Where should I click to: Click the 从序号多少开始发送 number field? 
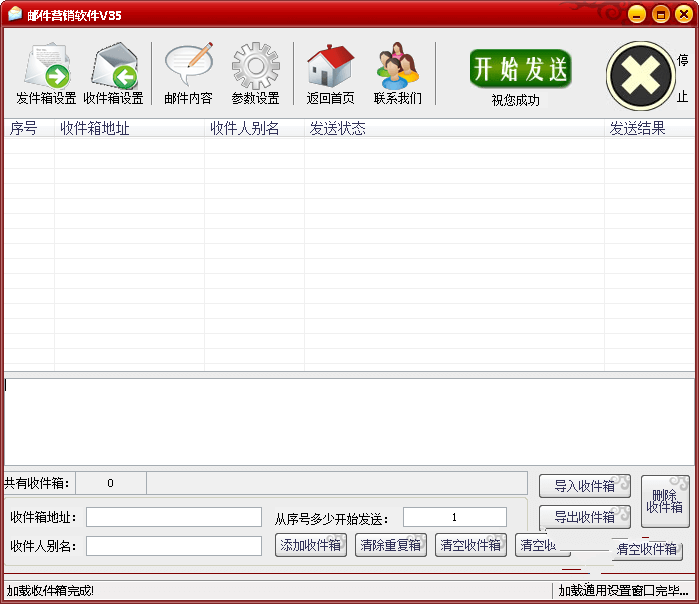coord(455,517)
